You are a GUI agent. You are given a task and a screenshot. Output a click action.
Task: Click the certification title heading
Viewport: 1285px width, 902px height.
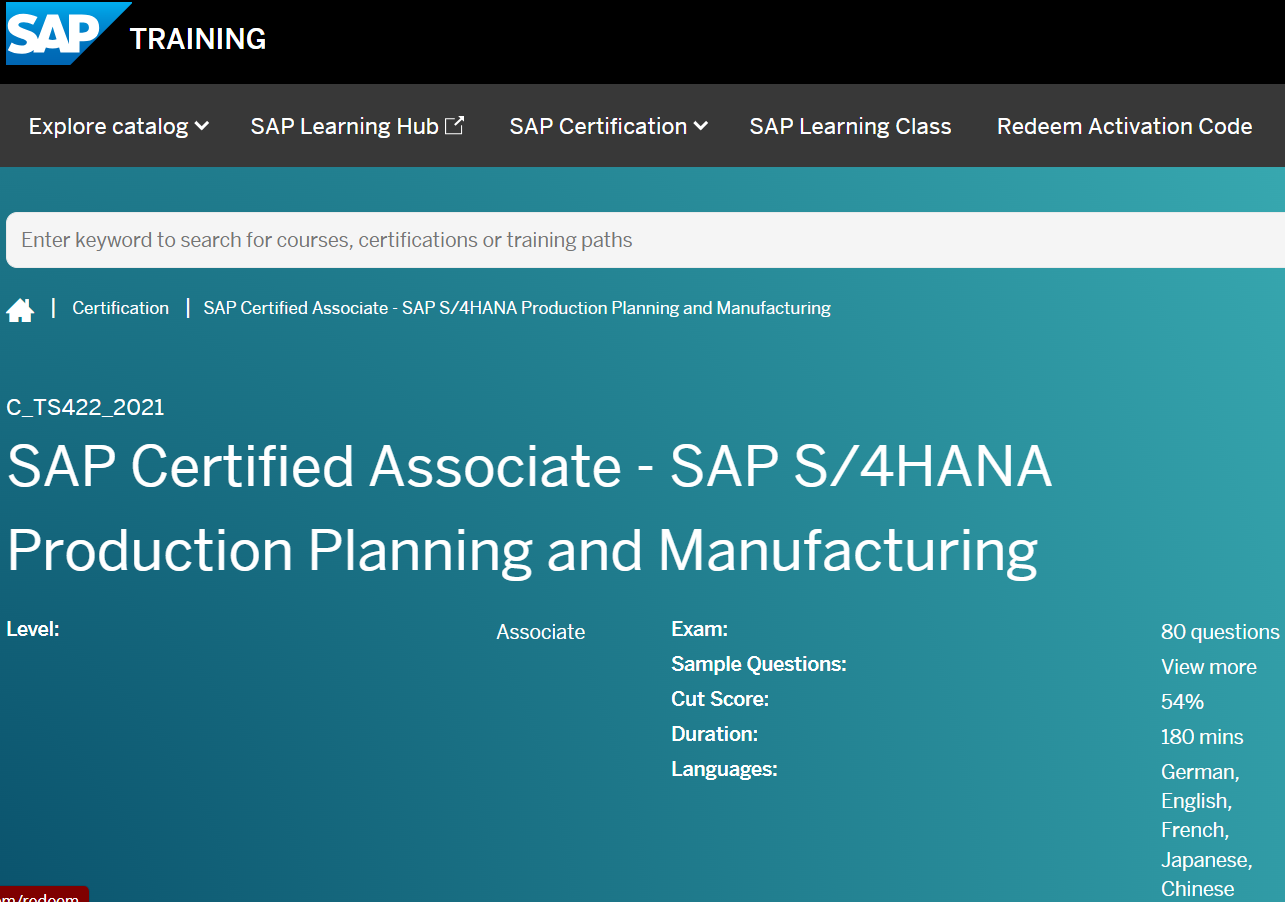[x=529, y=508]
